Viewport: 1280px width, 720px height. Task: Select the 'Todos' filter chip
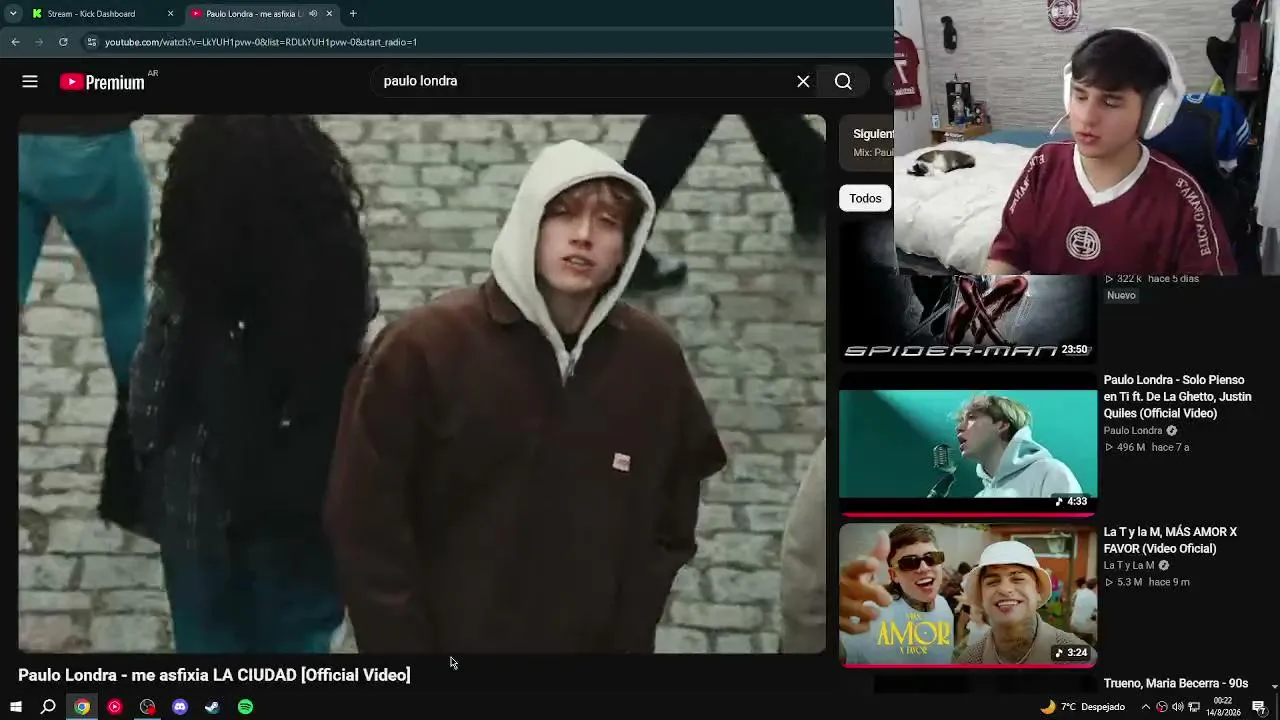pos(865,198)
